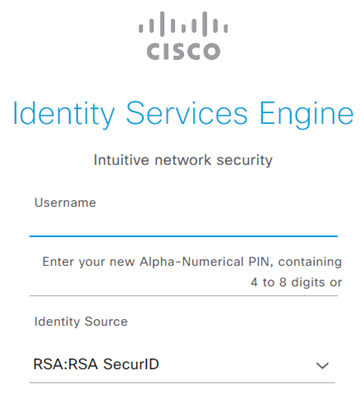Click the CISCO wordmark text
Image resolution: width=364 pixels, height=393 pixels.
[183, 52]
